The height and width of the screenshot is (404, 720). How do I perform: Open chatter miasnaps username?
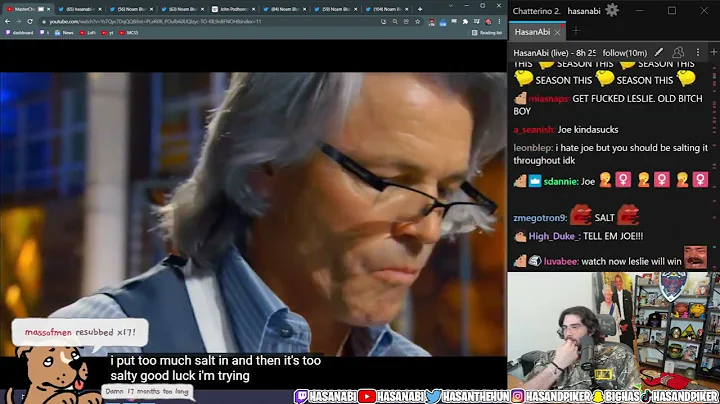548,98
